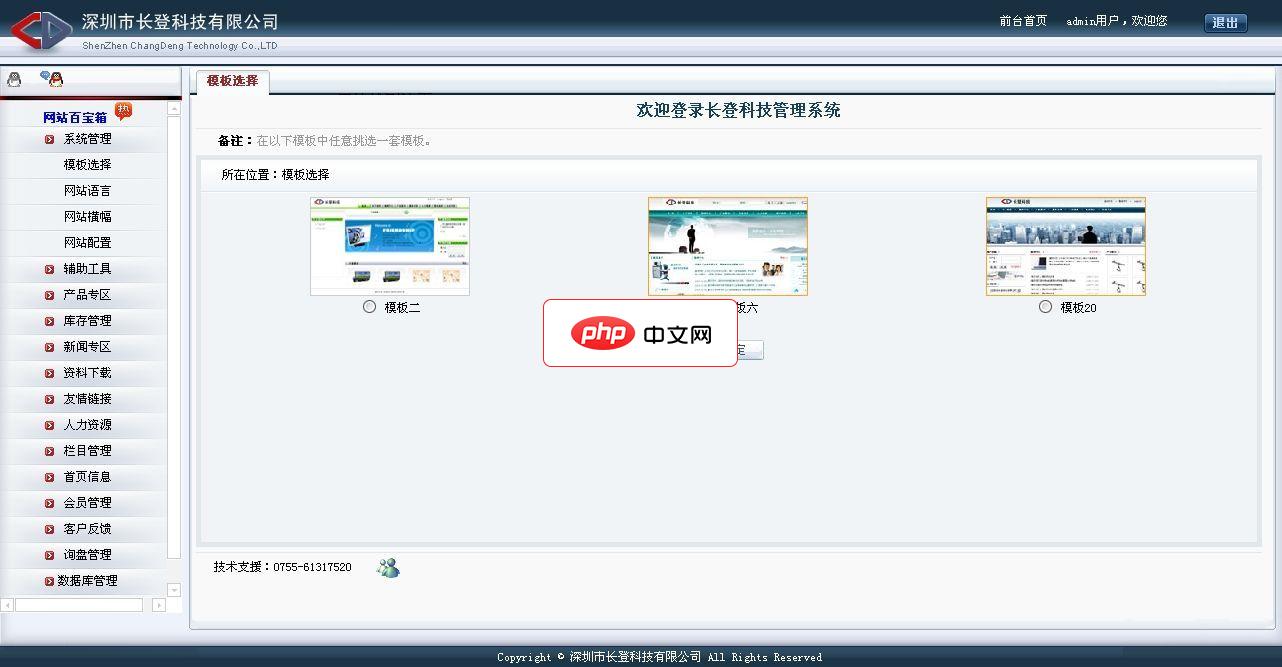Click the 退出 logout button
1282x667 pixels.
(1225, 23)
